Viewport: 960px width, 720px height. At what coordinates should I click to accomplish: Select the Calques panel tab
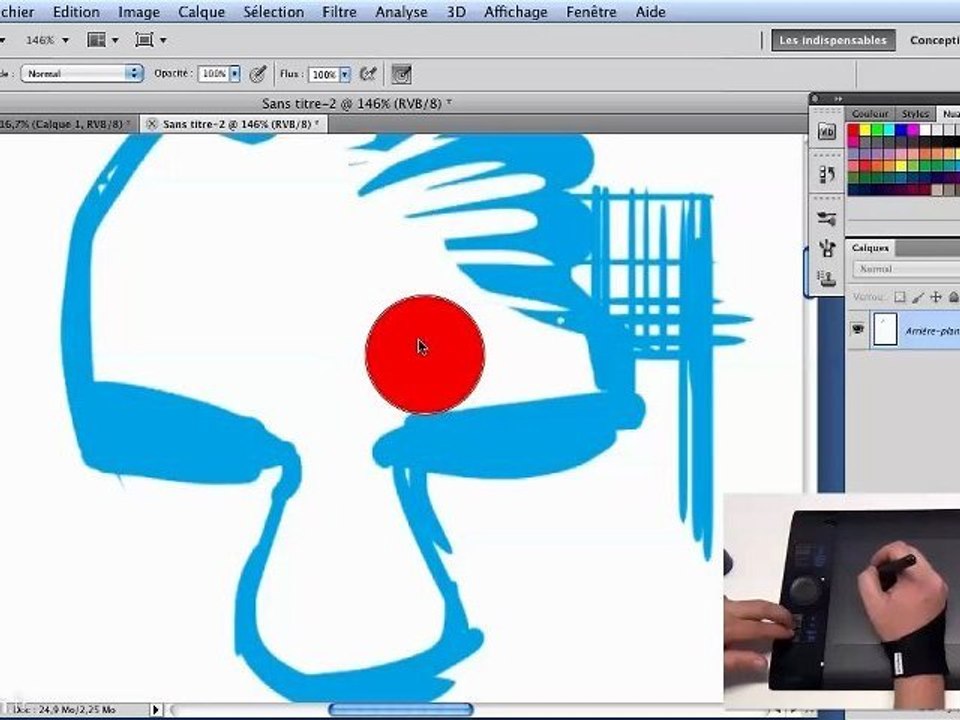870,248
